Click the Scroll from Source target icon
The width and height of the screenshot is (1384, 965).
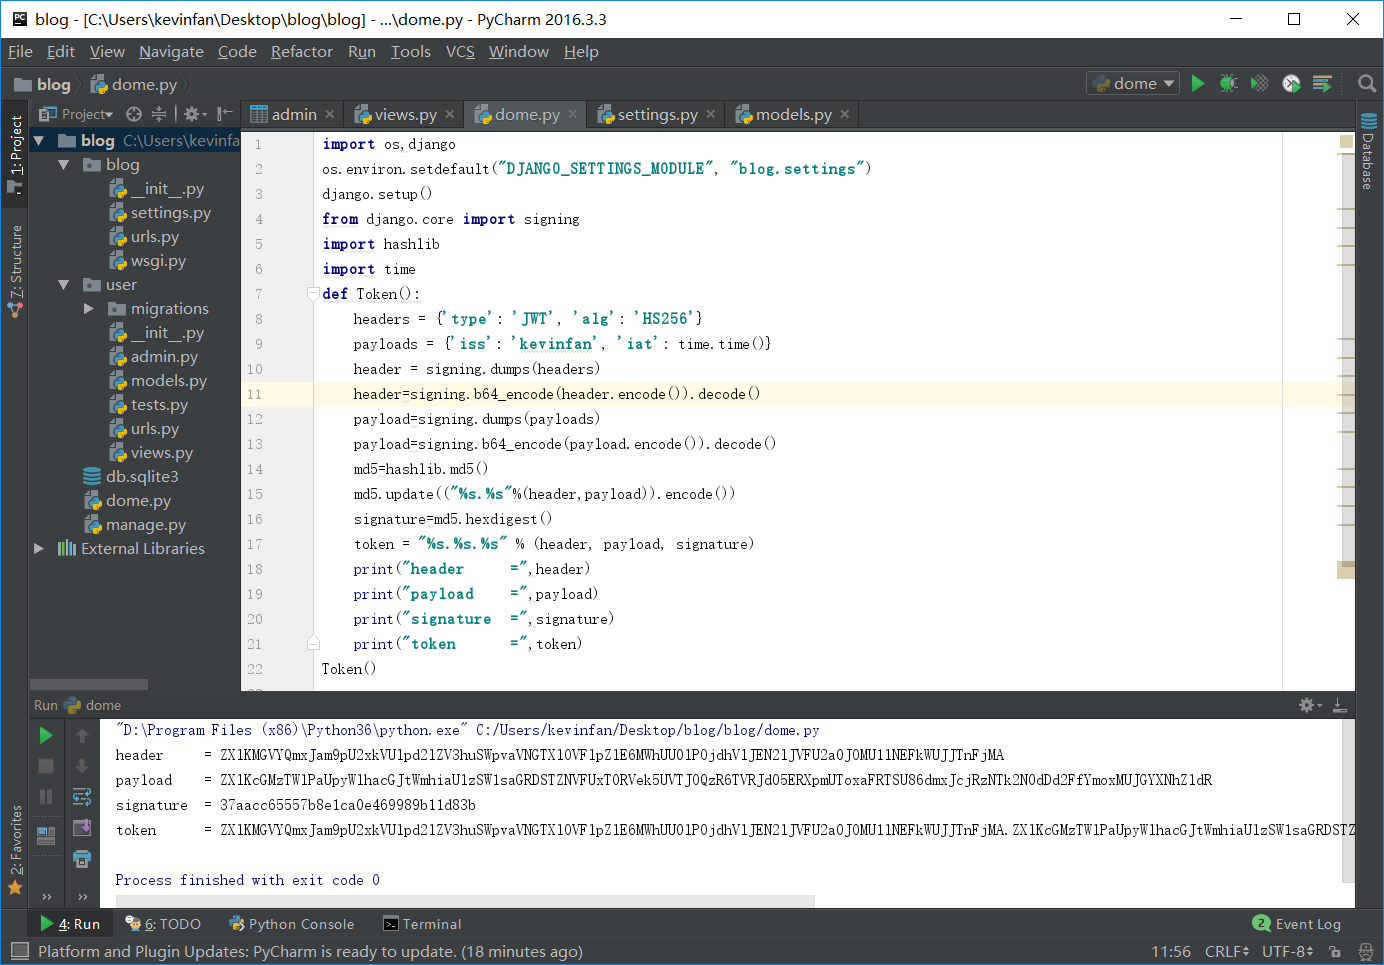(x=134, y=115)
